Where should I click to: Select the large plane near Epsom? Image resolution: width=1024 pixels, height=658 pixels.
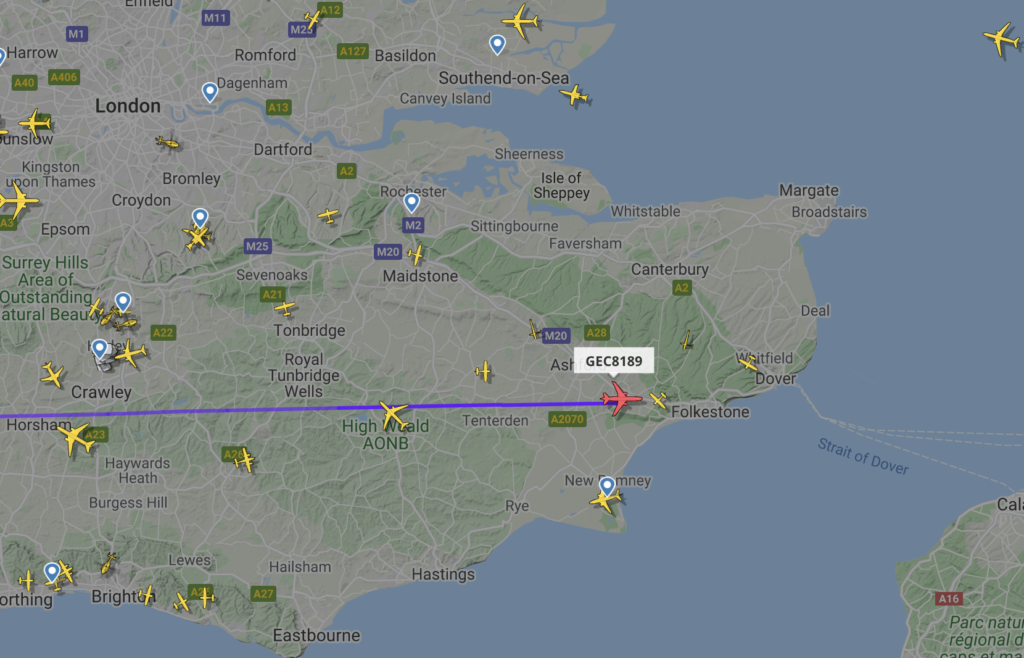click(x=18, y=200)
